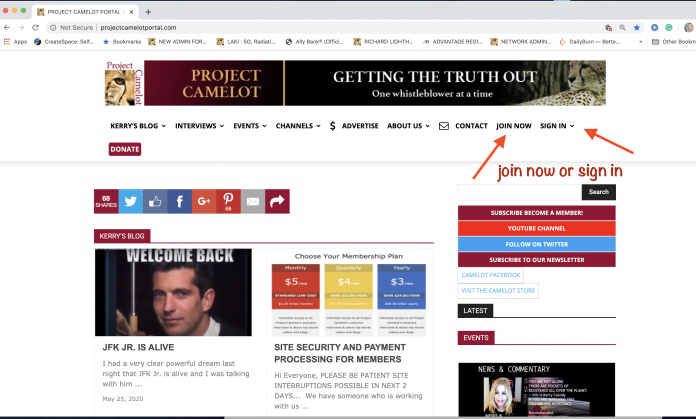Expand the About Us dropdown menu

408,126
